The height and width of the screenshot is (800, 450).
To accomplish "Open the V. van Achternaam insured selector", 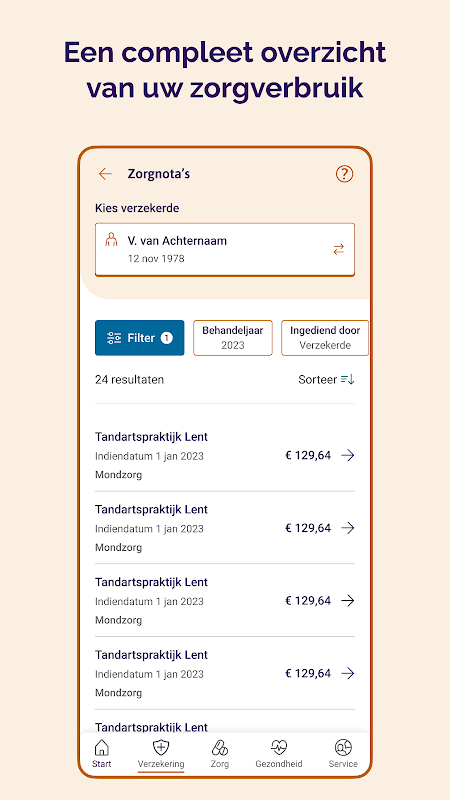I will (x=225, y=249).
